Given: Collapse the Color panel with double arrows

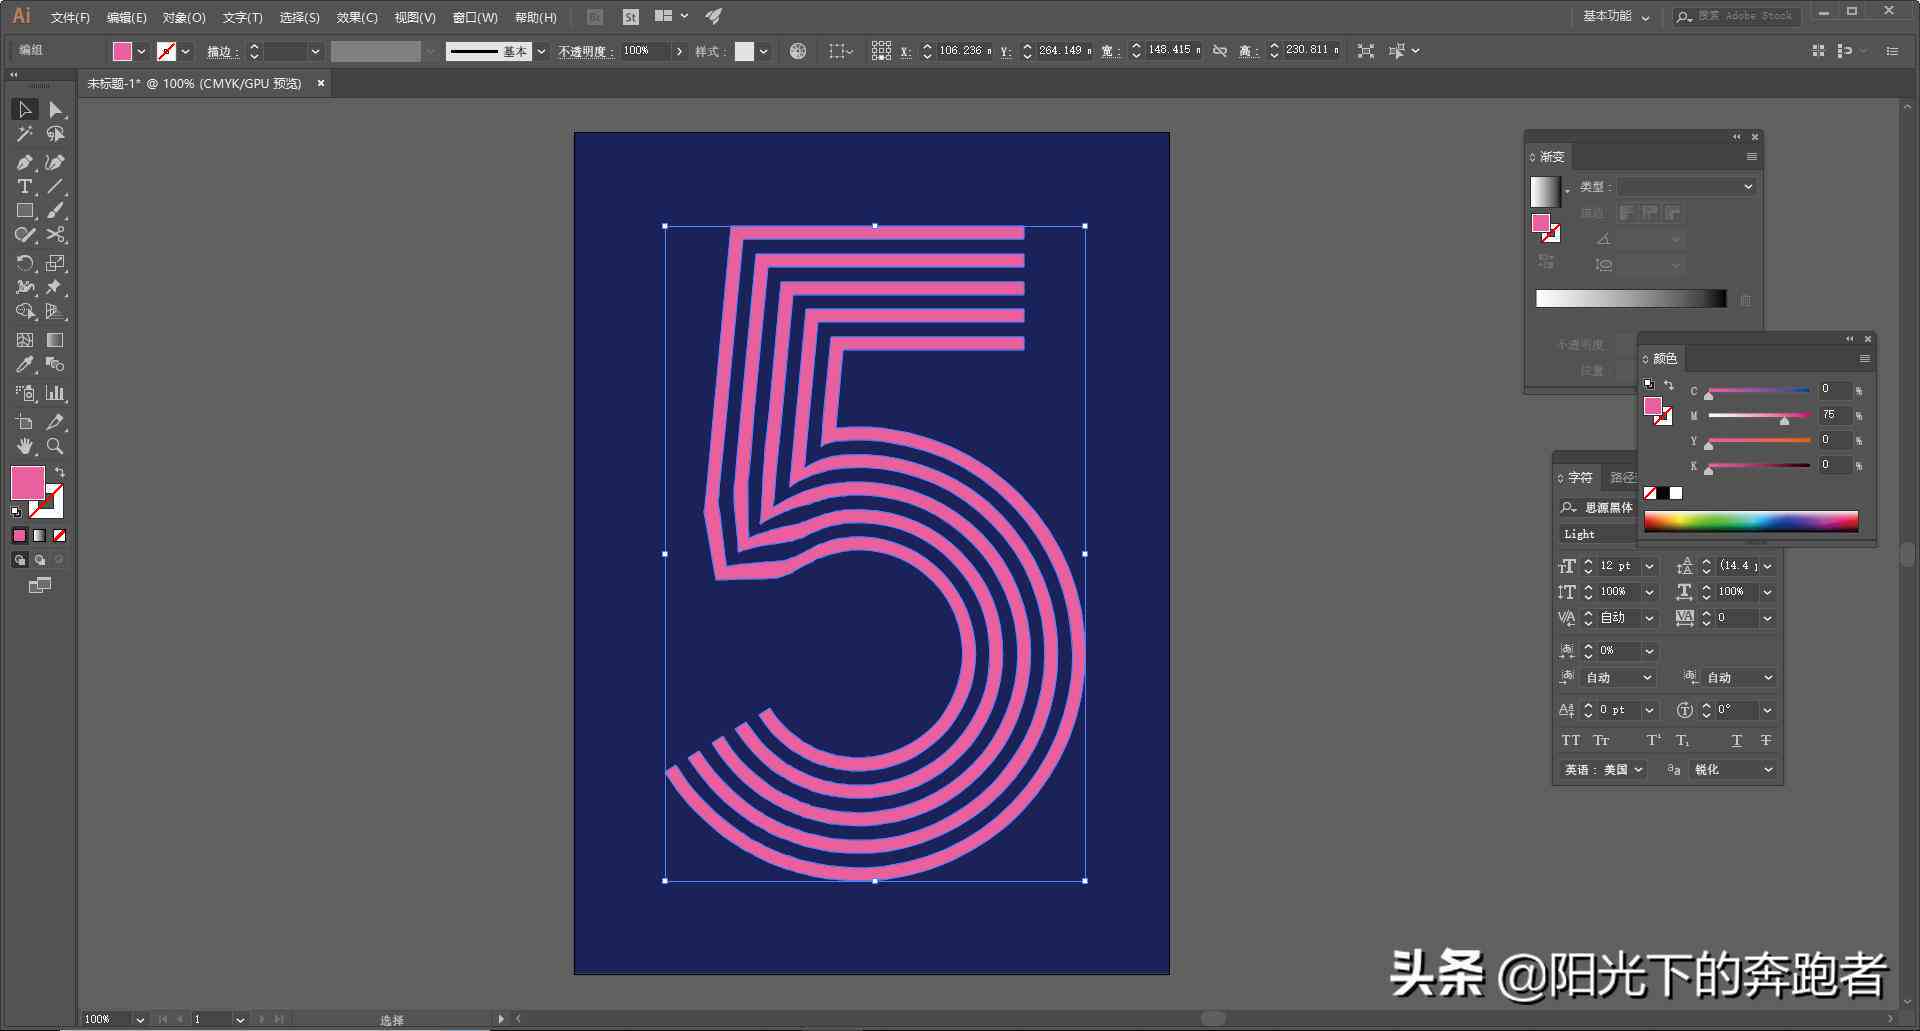Looking at the screenshot, I should point(1849,339).
